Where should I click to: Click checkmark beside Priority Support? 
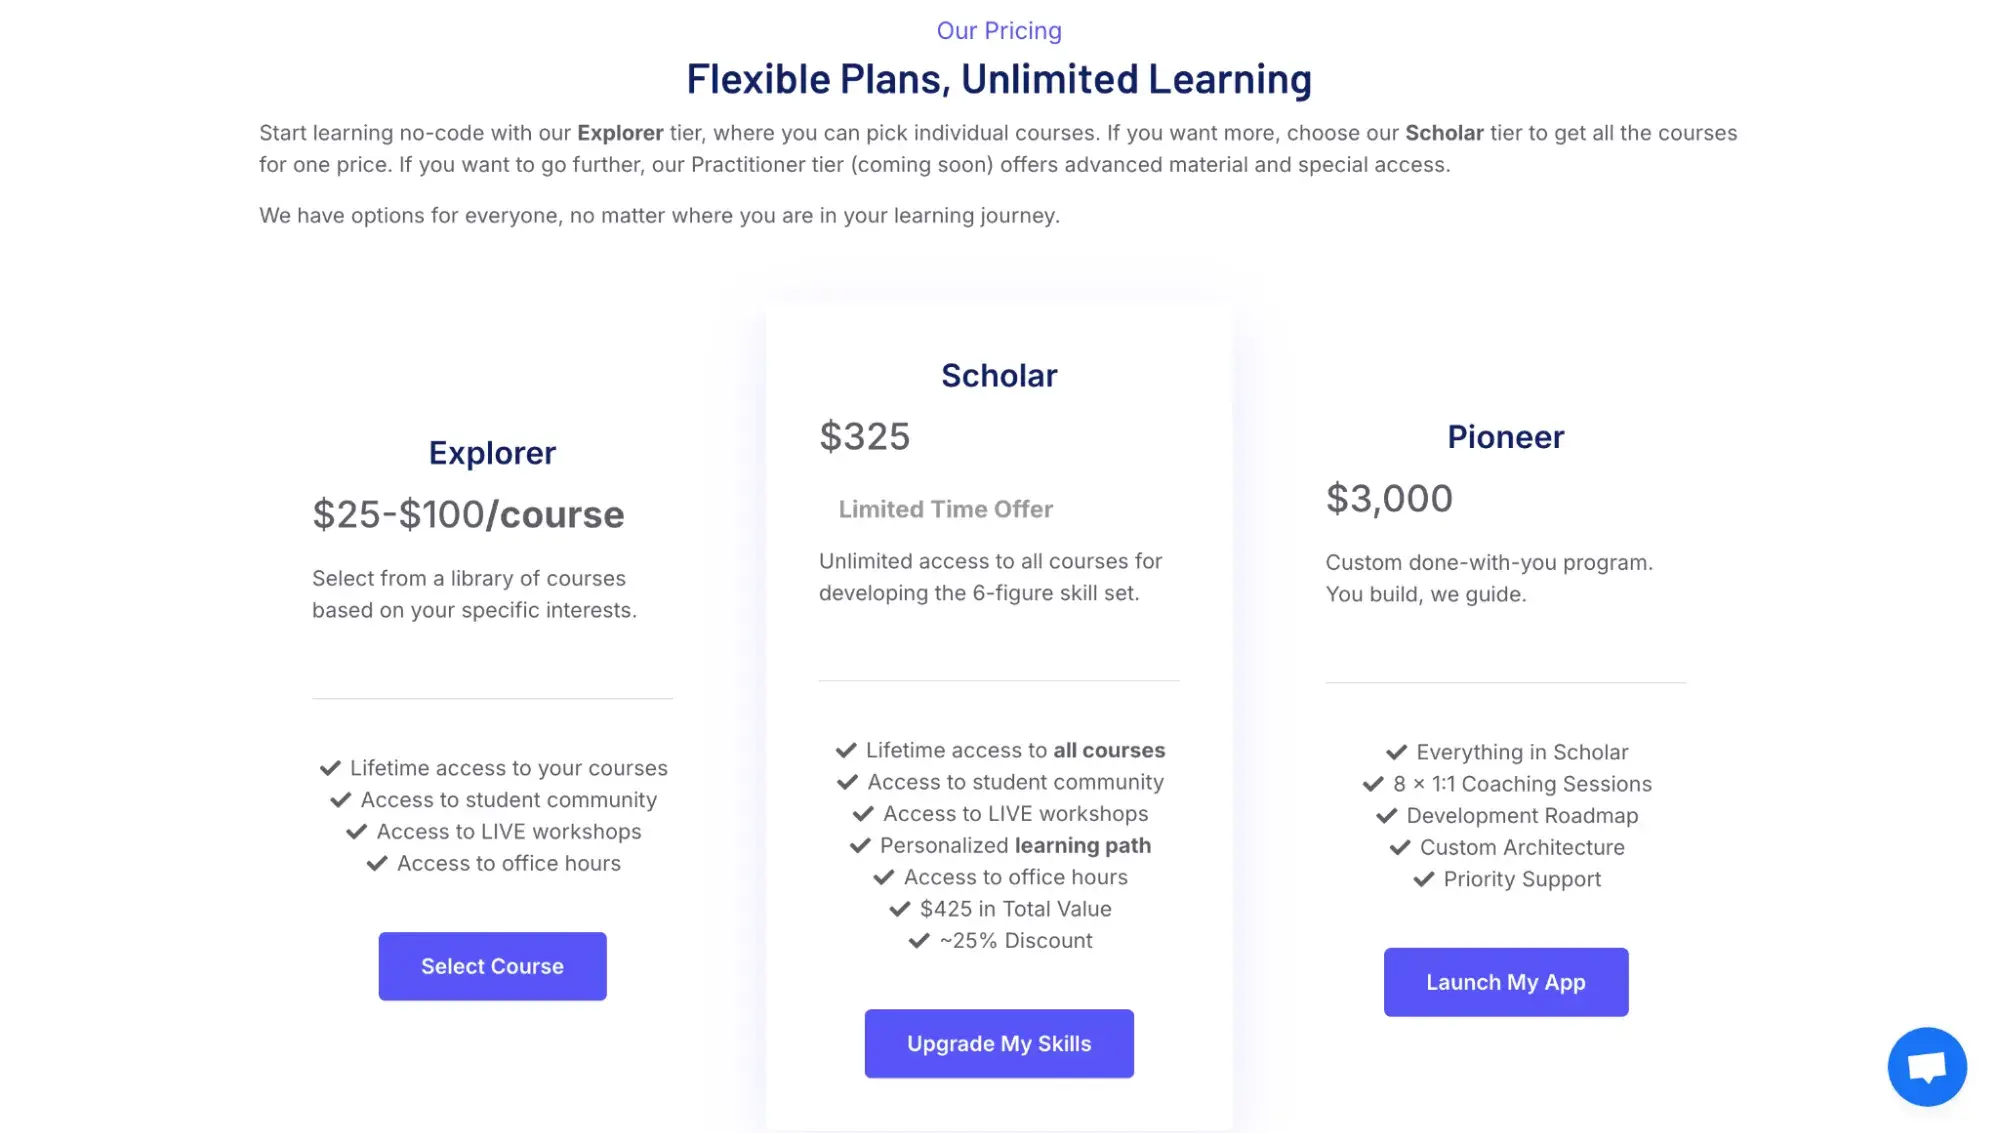click(x=1423, y=880)
